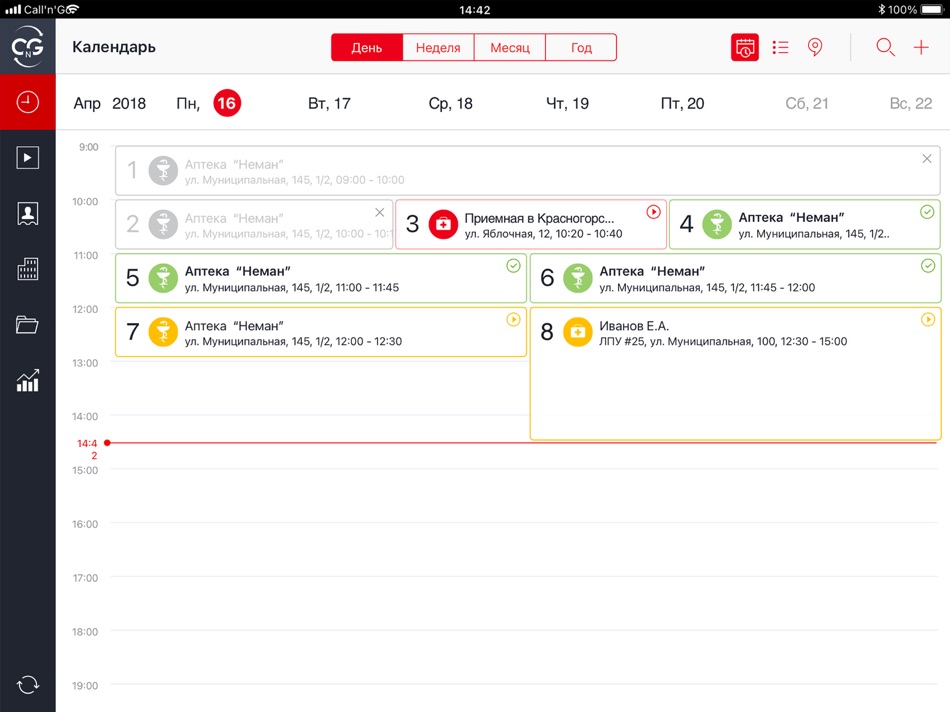
Task: Open the organizations building sidebar icon
Action: pos(27,268)
